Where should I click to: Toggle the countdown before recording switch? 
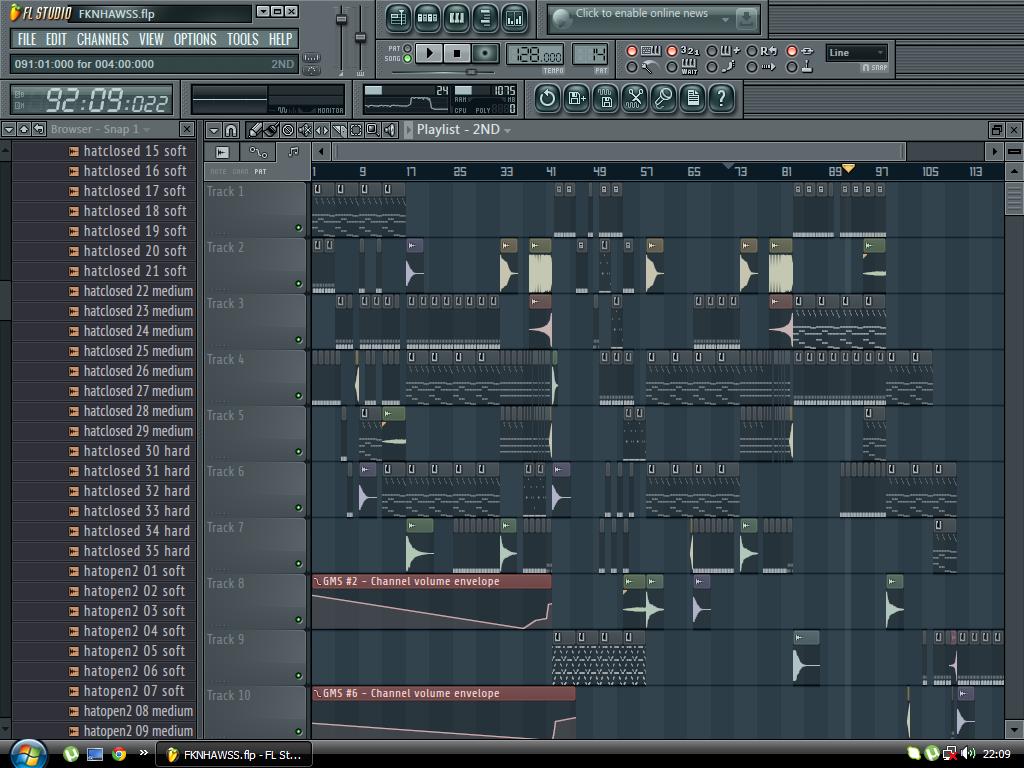(672, 51)
